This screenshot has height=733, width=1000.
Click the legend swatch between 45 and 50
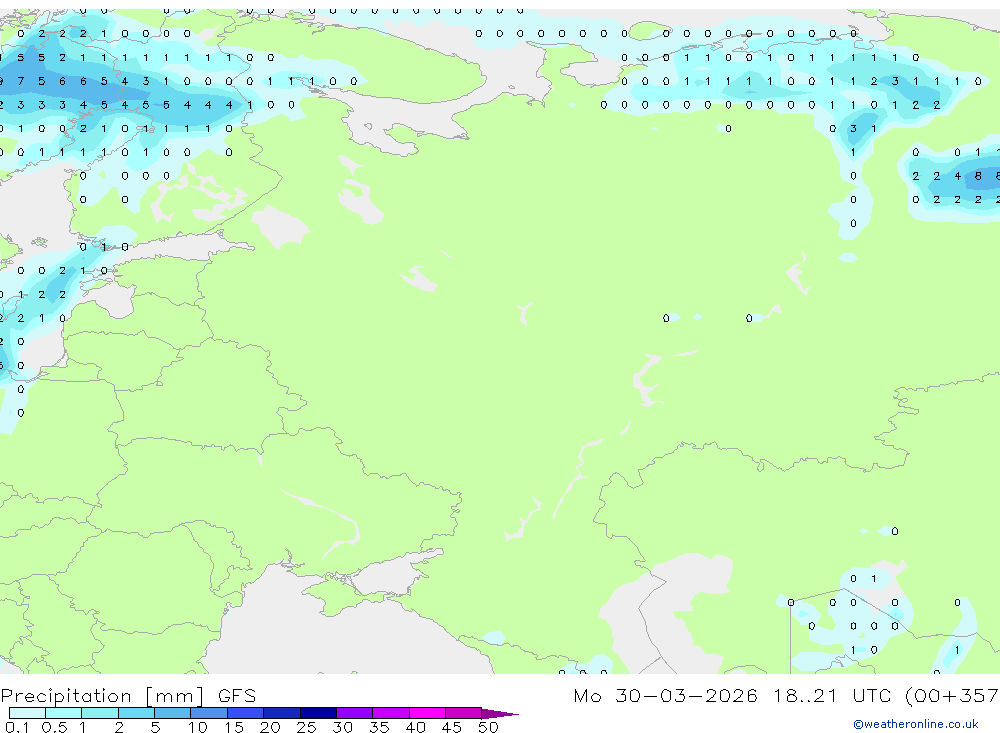pyautogui.click(x=464, y=713)
